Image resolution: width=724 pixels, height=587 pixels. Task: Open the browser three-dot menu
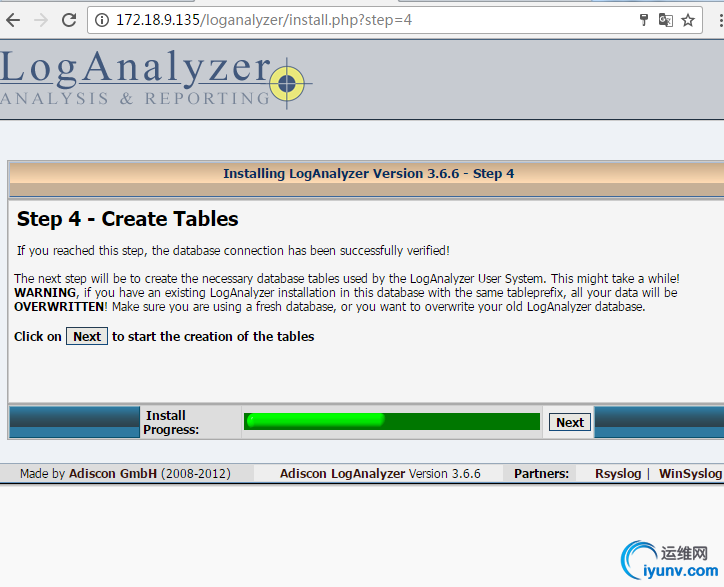[720, 20]
